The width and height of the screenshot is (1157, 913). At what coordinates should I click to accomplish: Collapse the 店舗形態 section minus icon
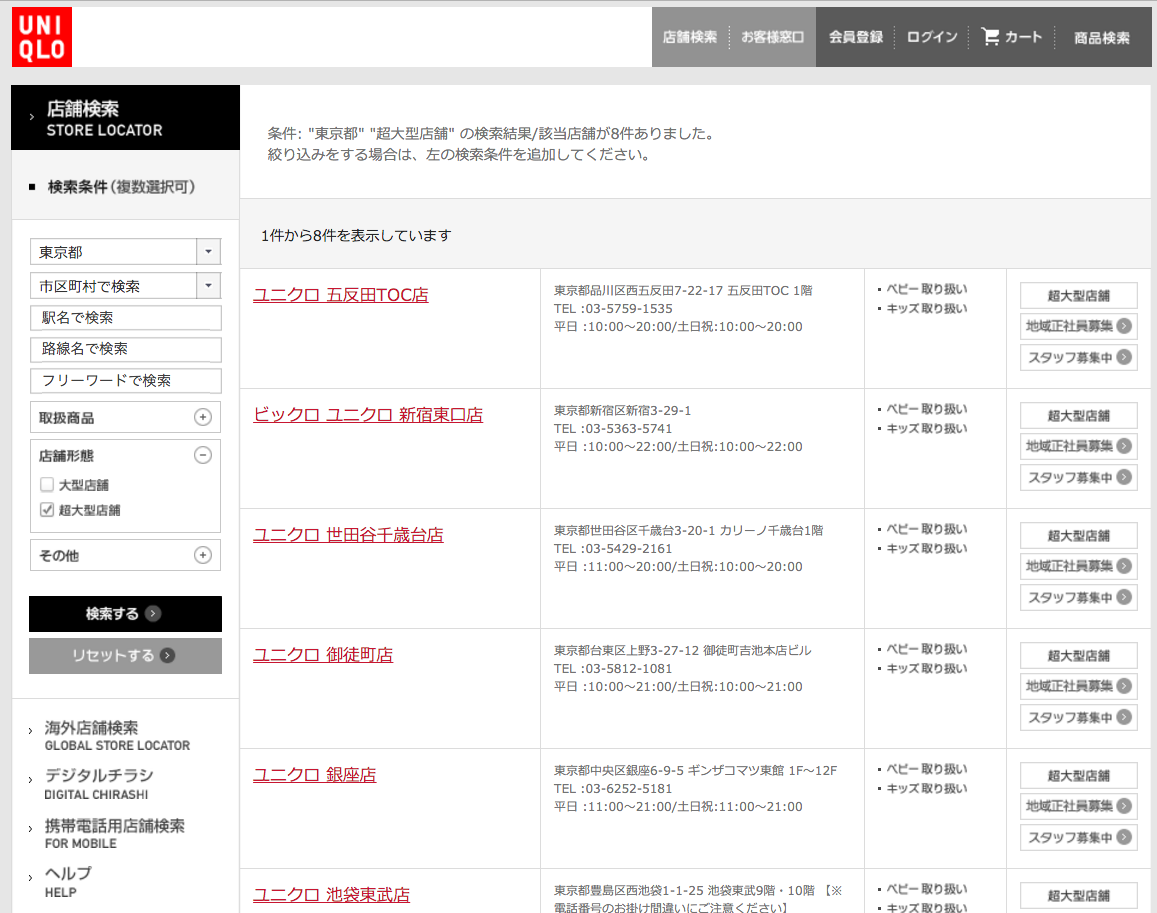(203, 455)
